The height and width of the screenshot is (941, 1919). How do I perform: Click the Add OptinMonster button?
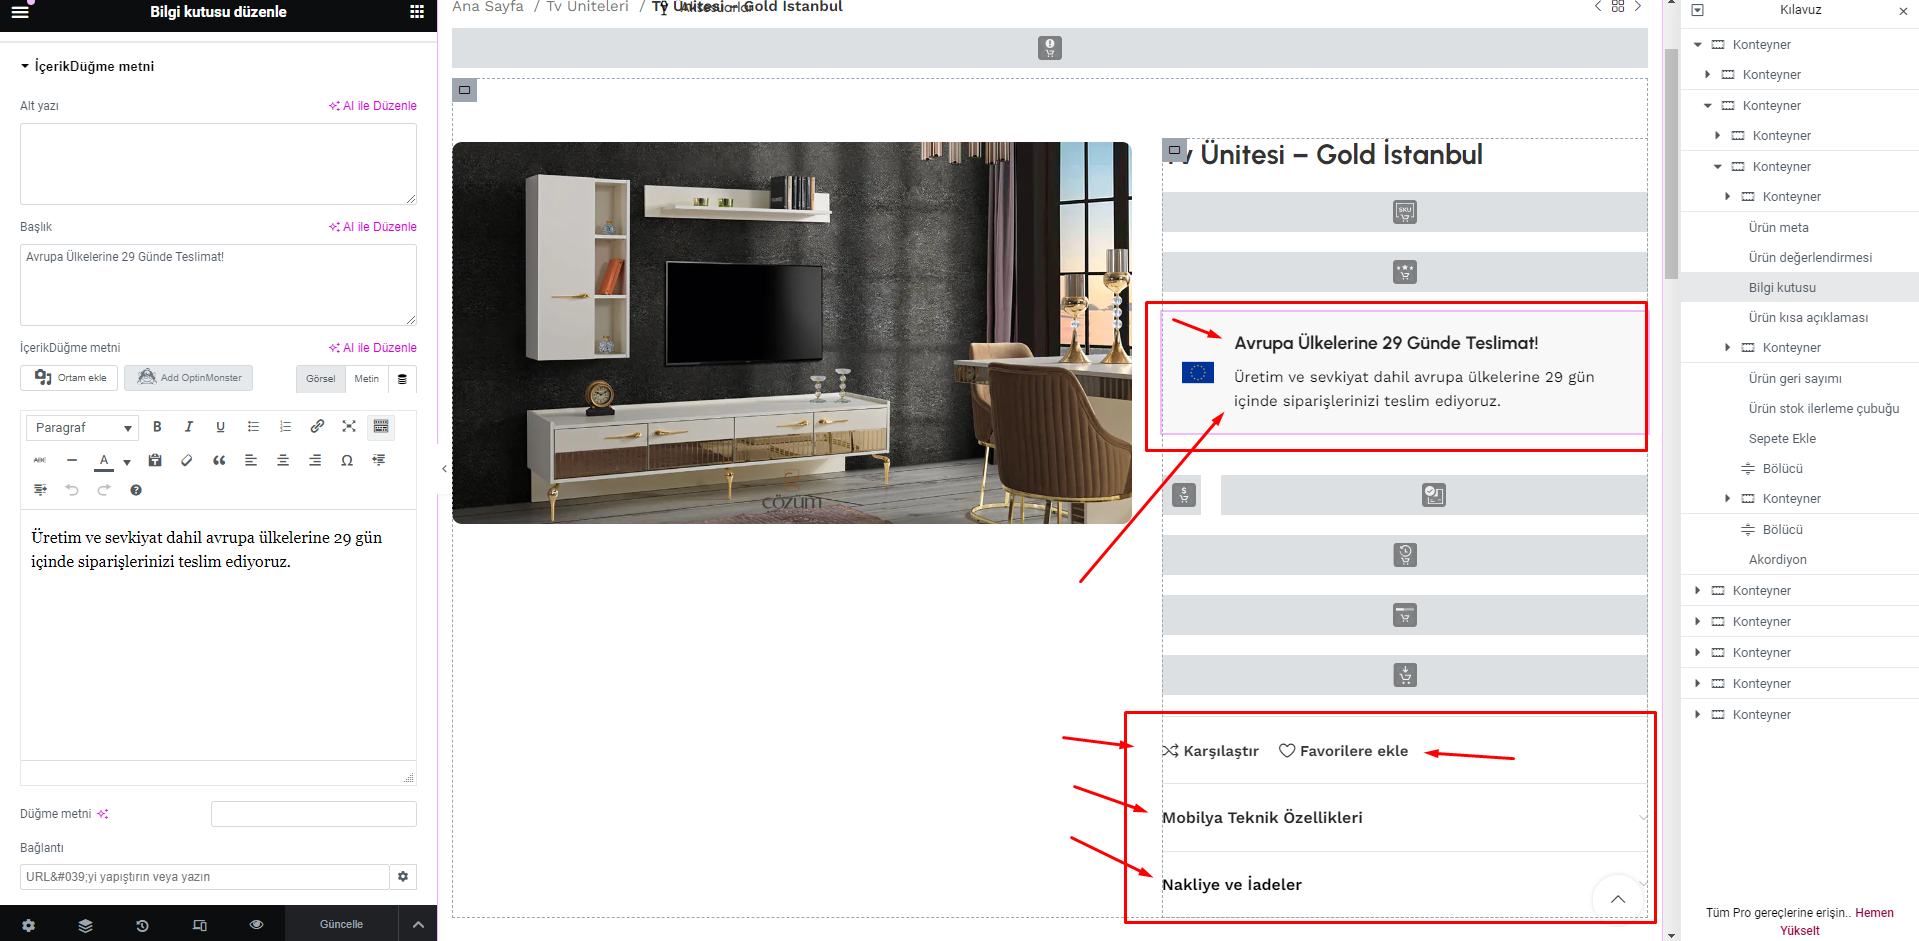189,378
